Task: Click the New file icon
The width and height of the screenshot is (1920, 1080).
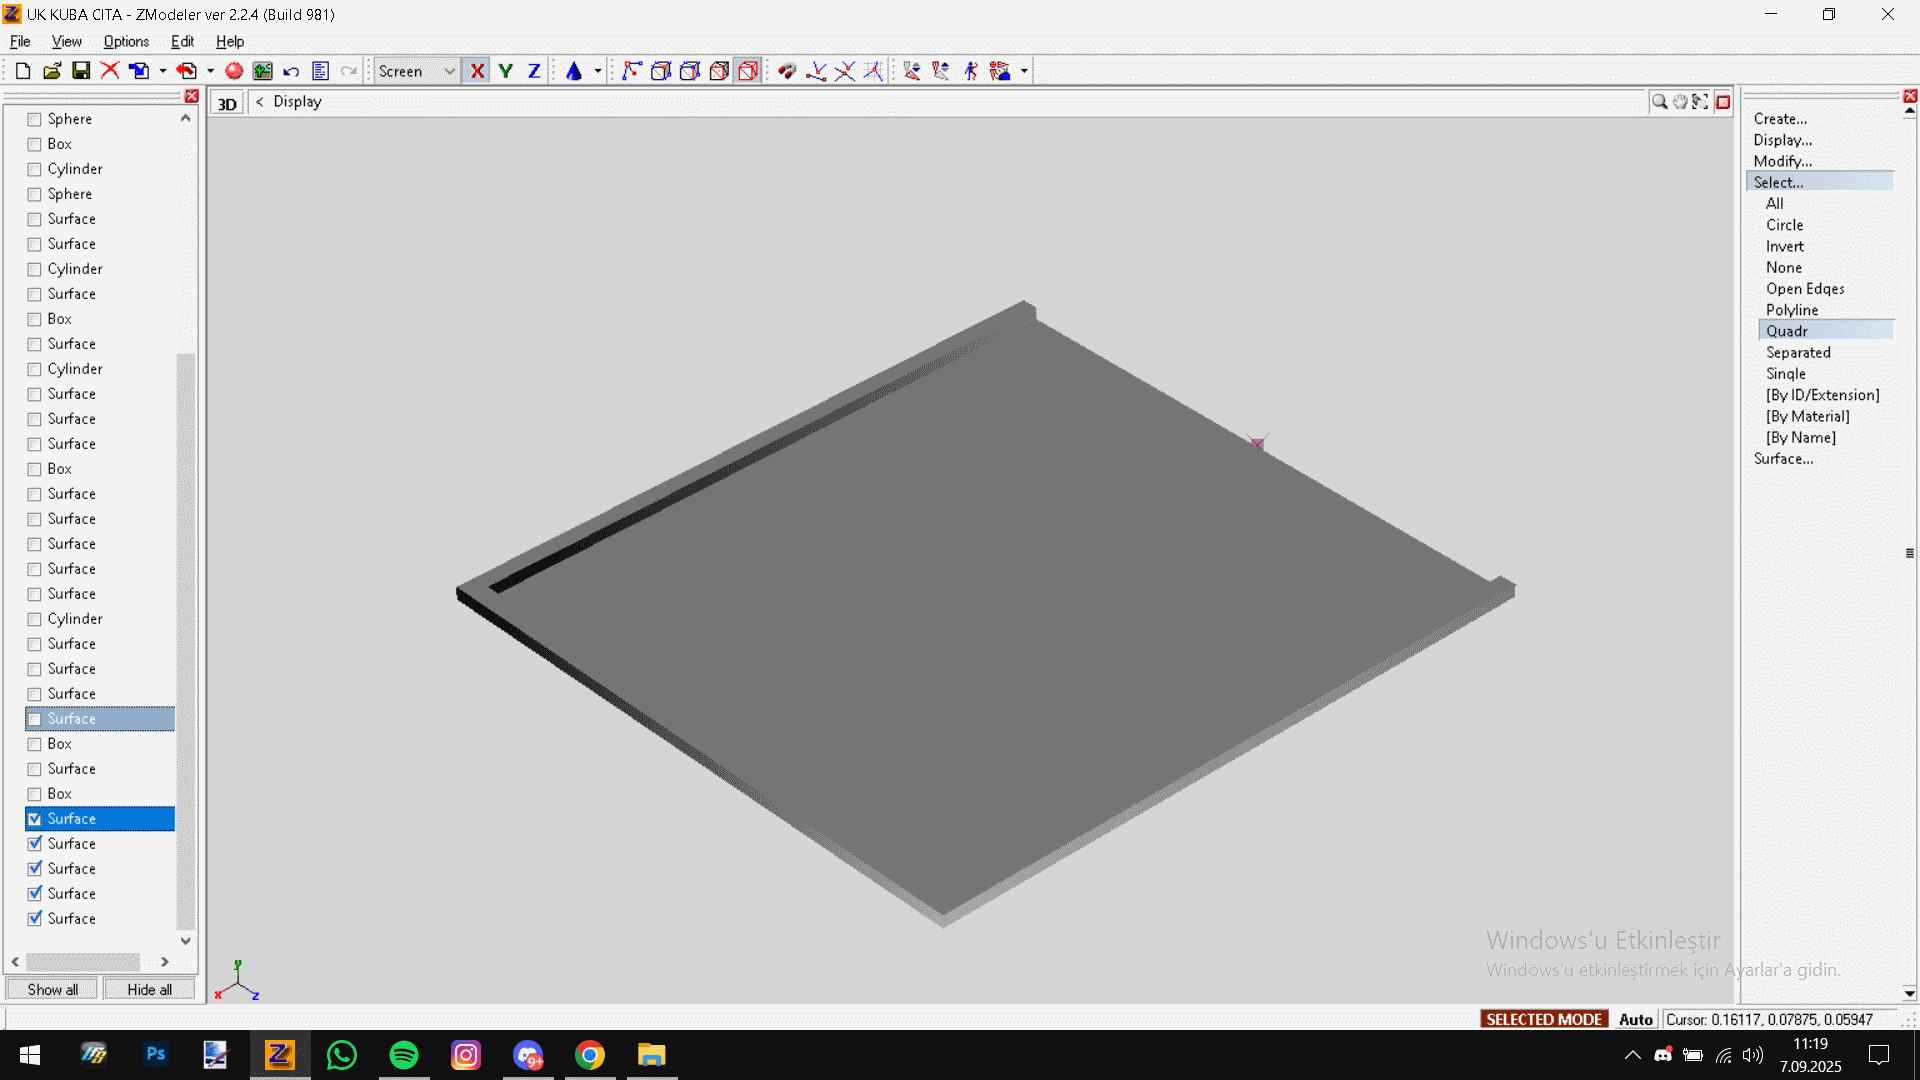Action: click(x=23, y=71)
